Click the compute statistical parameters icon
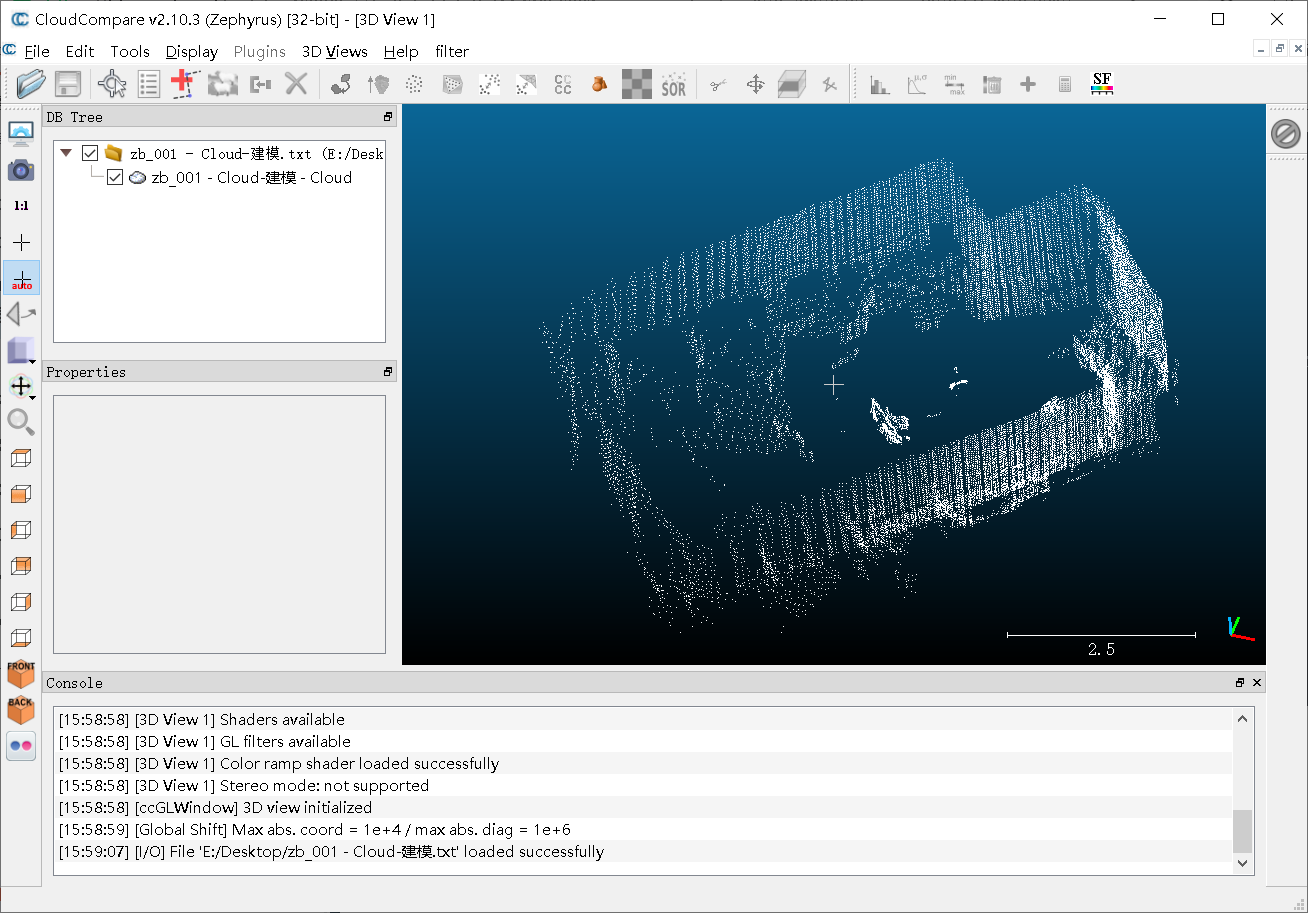Screen dimensions: 1308x913 [x=917, y=85]
